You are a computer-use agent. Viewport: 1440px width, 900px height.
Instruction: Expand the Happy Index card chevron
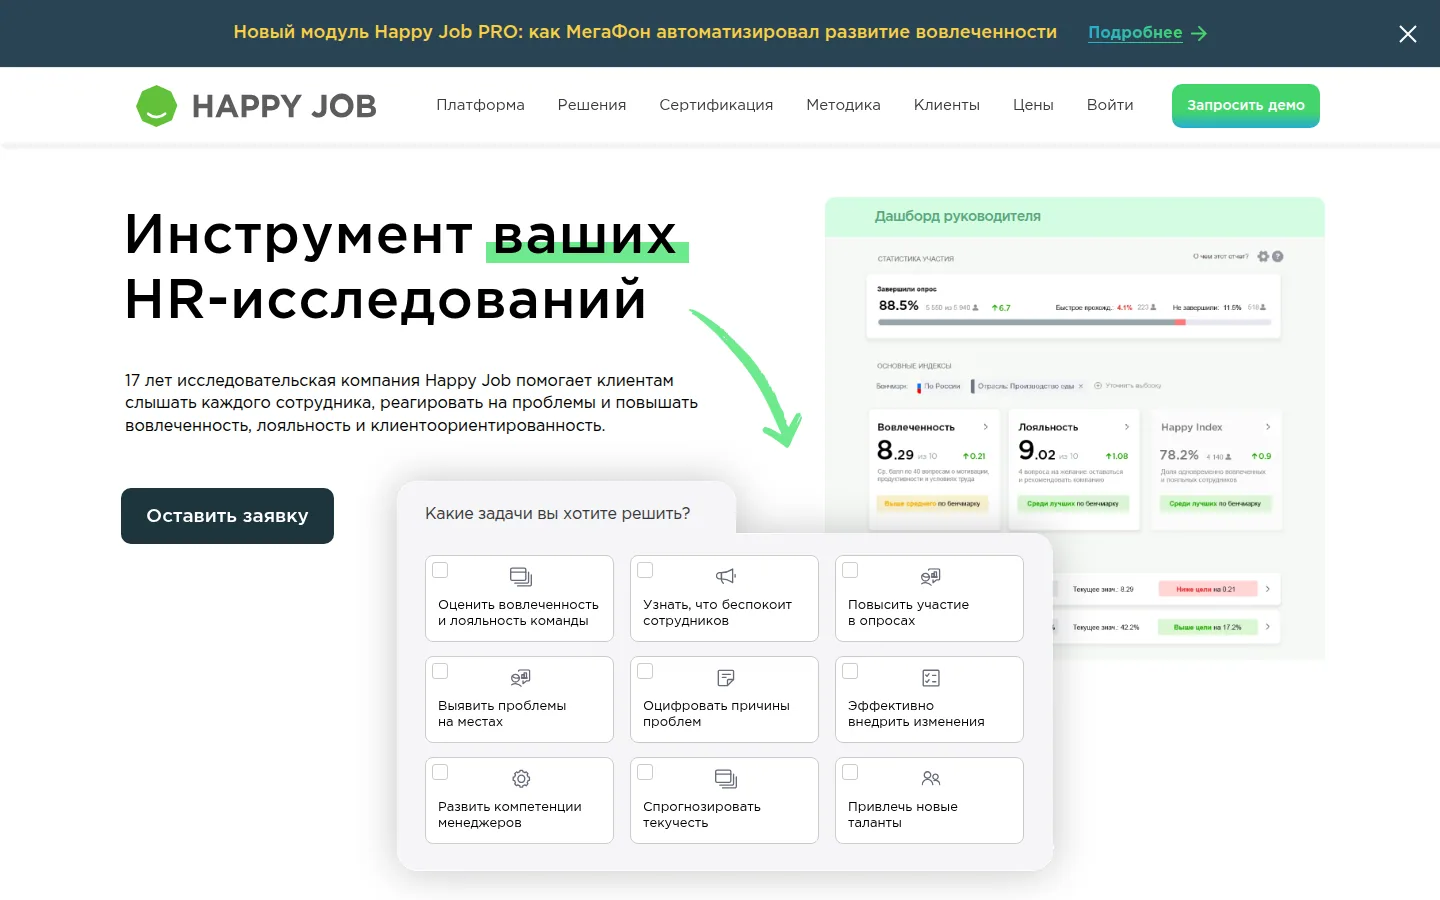(x=1268, y=427)
